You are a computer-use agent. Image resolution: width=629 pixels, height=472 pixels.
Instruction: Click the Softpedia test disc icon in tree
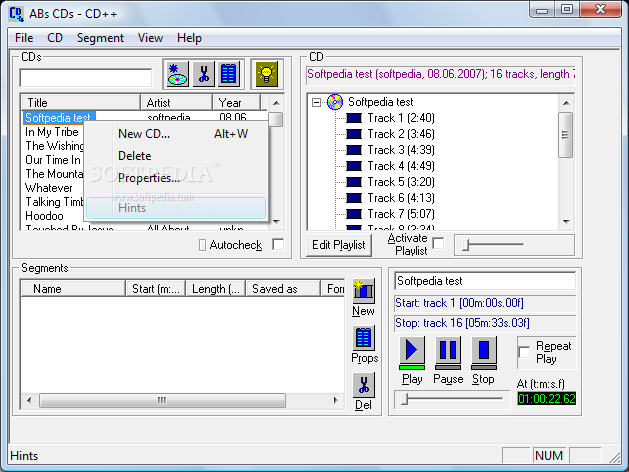(x=335, y=102)
